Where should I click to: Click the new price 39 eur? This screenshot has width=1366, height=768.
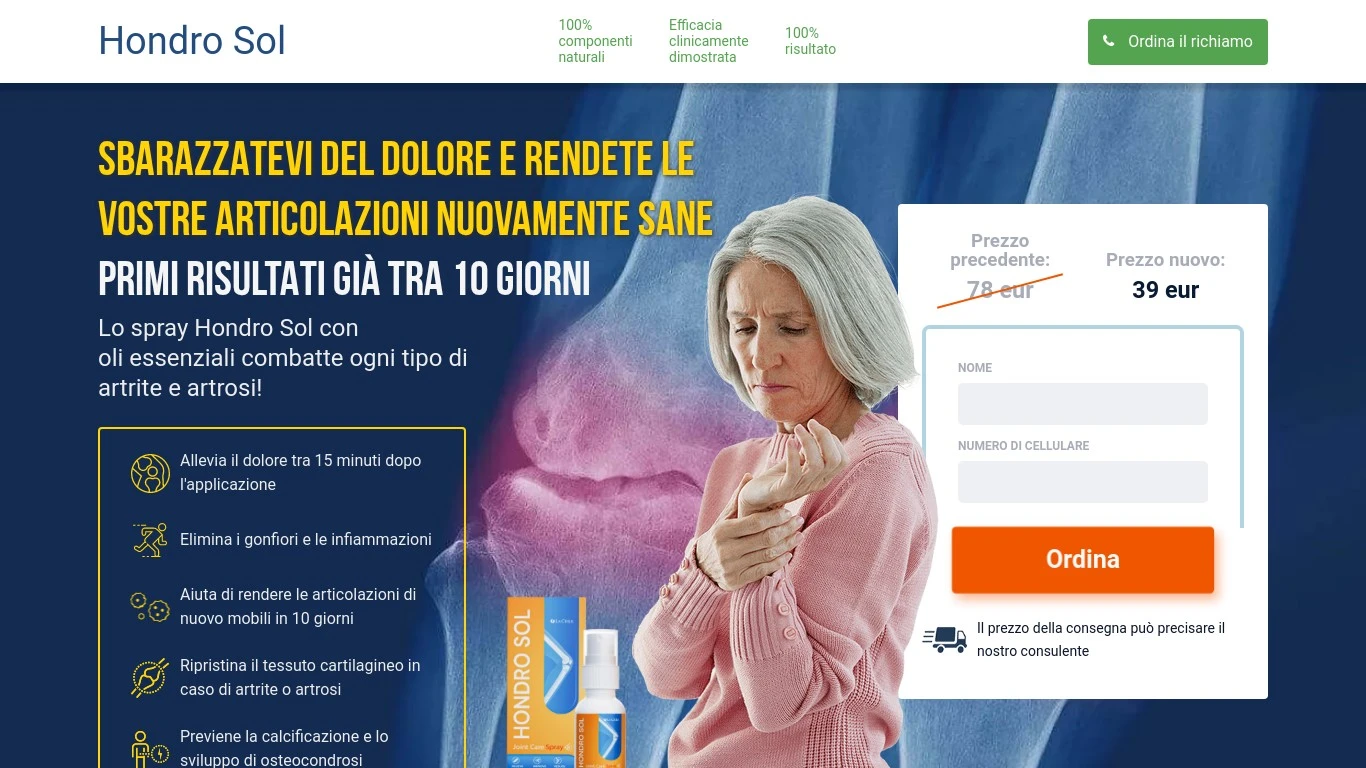1165,290
